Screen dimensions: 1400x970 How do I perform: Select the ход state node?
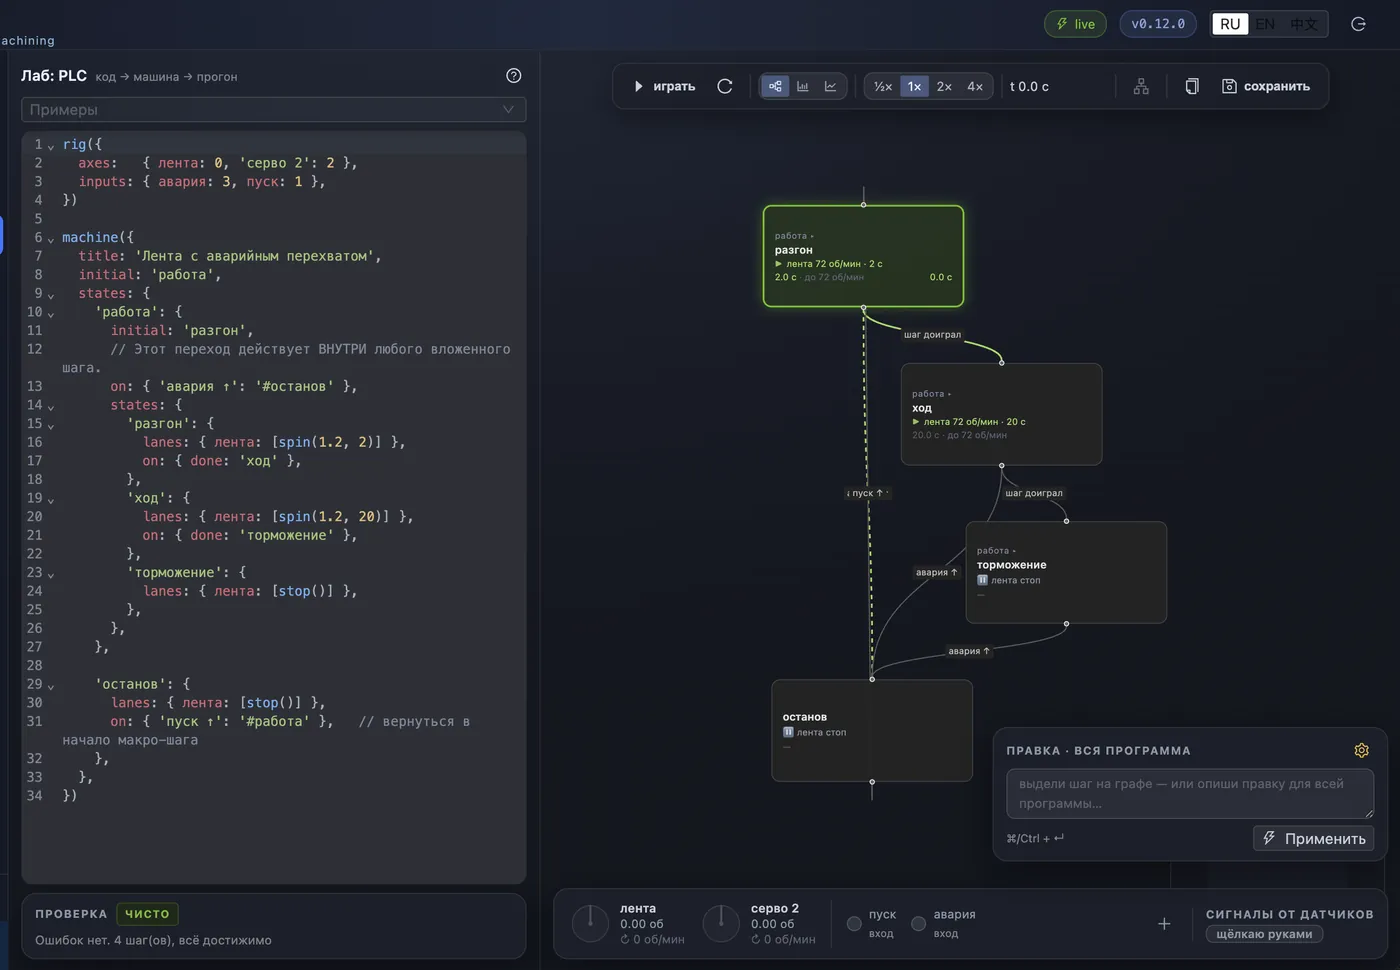coord(1001,414)
